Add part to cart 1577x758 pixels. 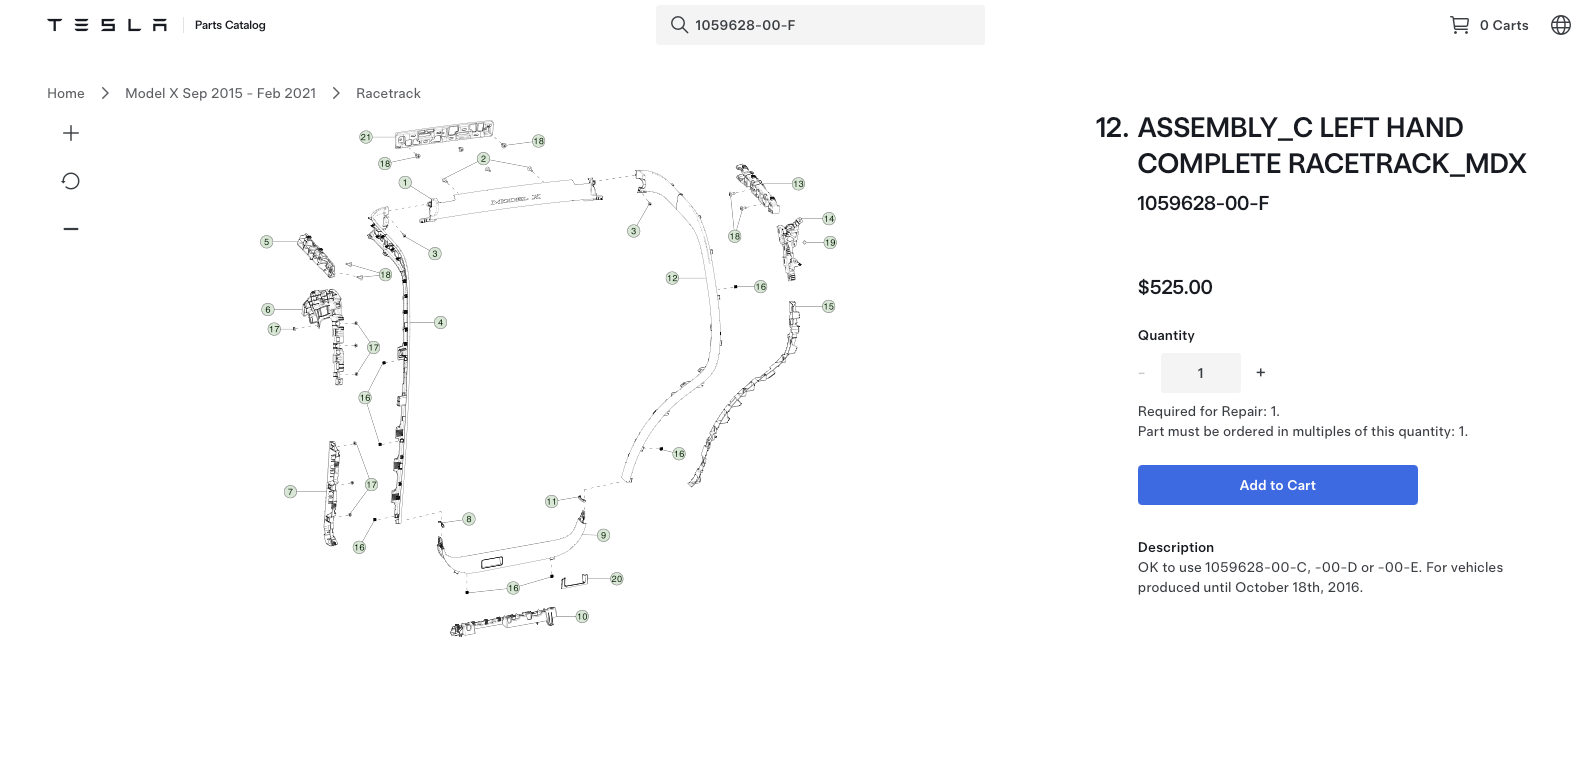tap(1278, 485)
